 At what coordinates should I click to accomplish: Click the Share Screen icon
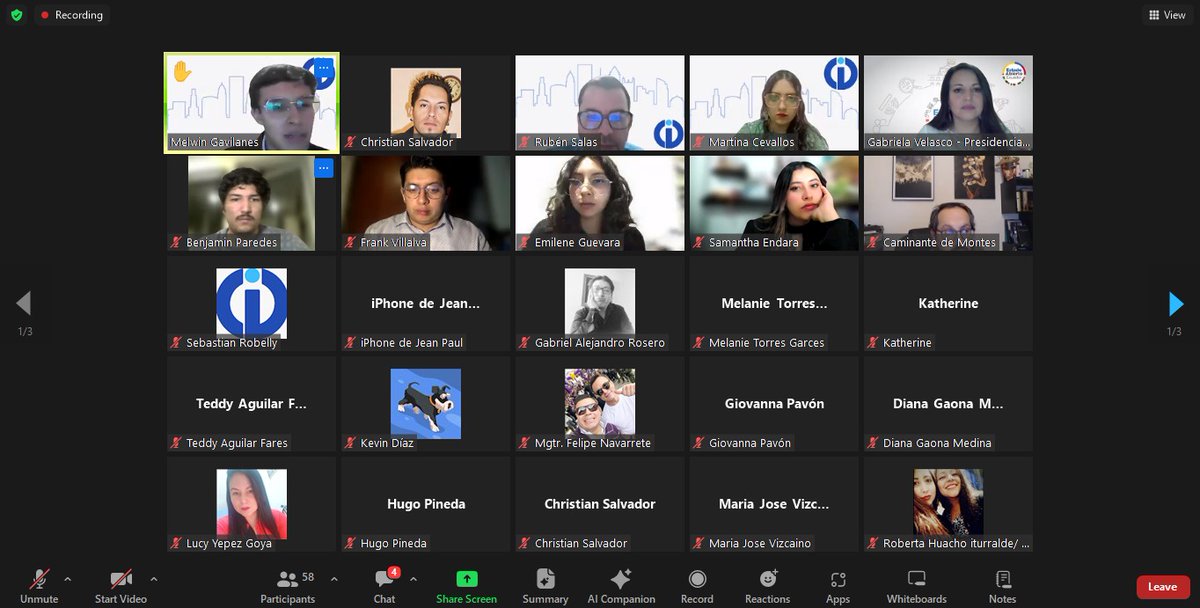click(467, 578)
